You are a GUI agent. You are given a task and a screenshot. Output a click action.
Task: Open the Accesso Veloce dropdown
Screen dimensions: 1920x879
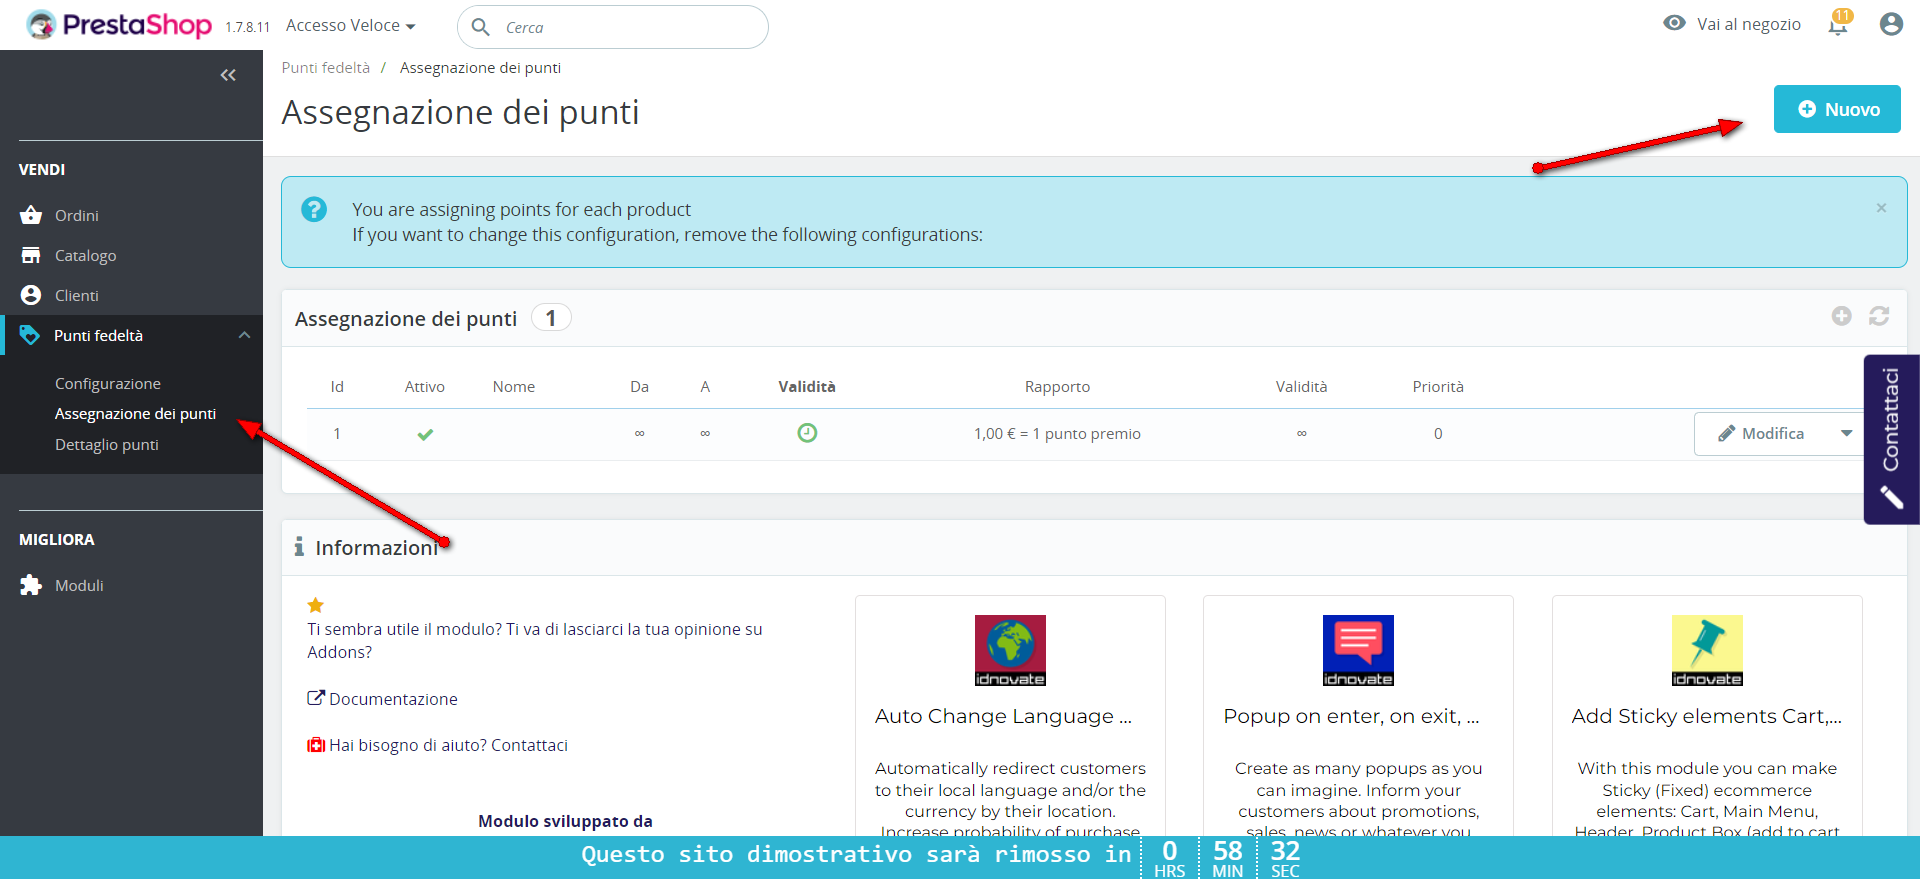[x=350, y=25]
